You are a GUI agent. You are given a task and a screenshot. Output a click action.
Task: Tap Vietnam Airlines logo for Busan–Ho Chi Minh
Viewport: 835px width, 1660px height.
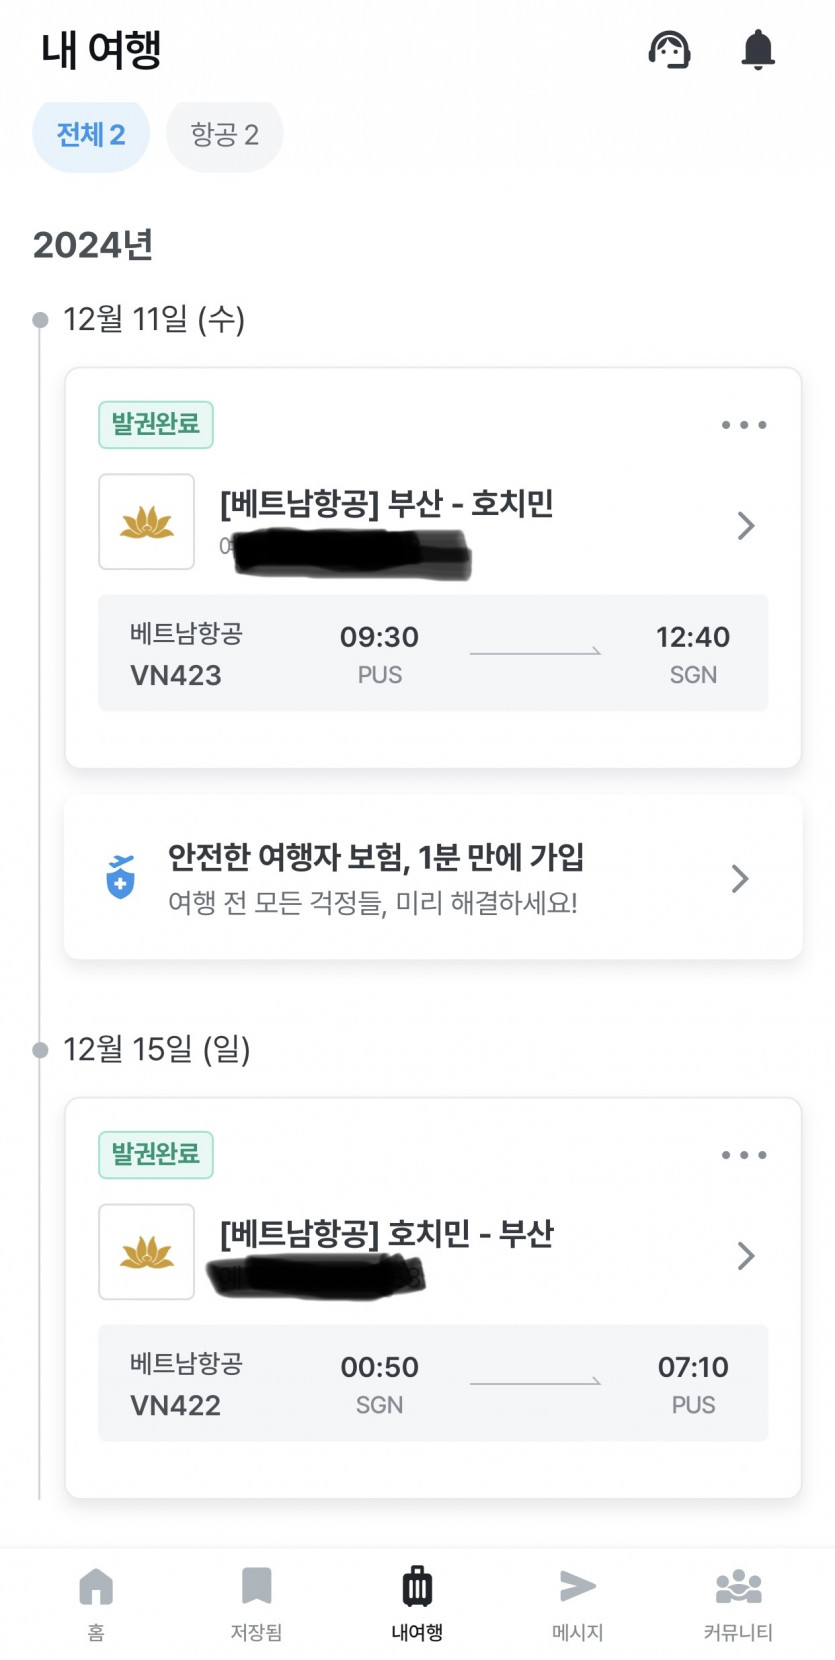pos(147,522)
